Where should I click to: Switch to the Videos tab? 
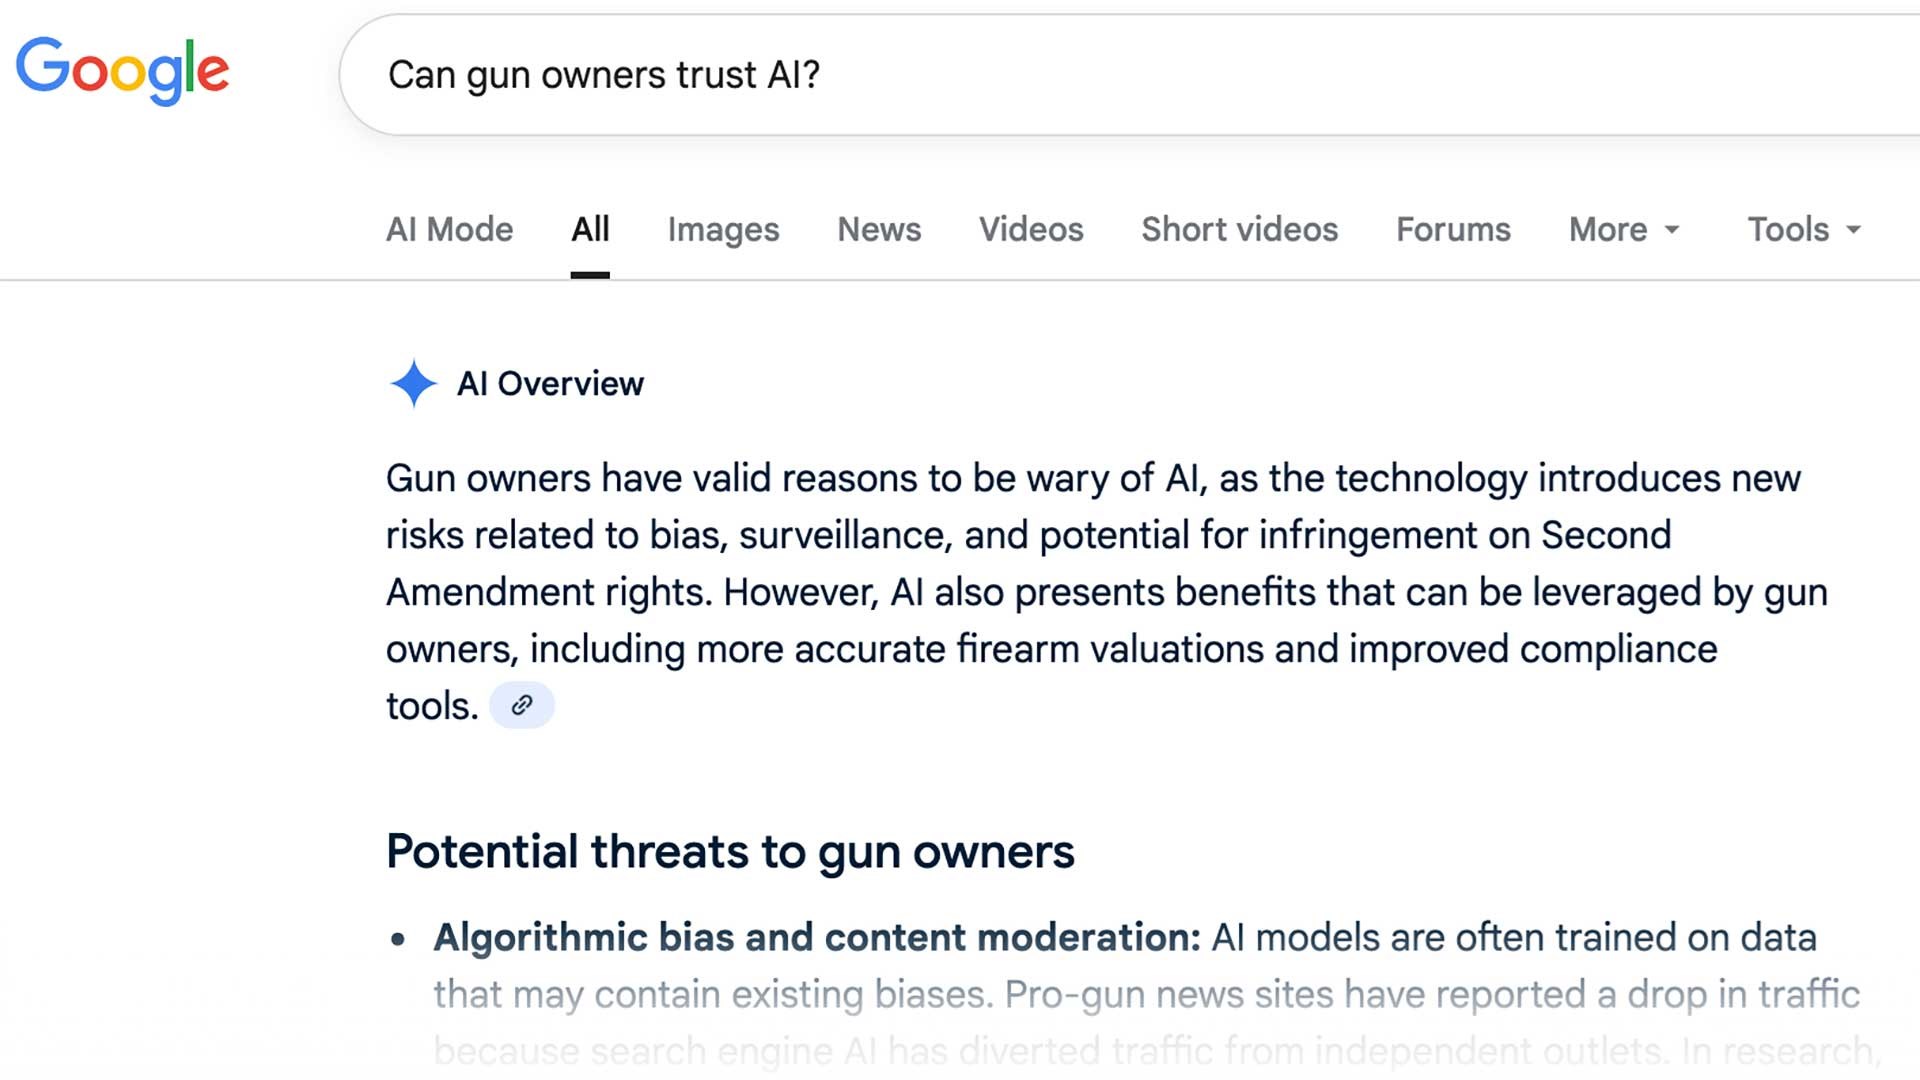click(1031, 230)
